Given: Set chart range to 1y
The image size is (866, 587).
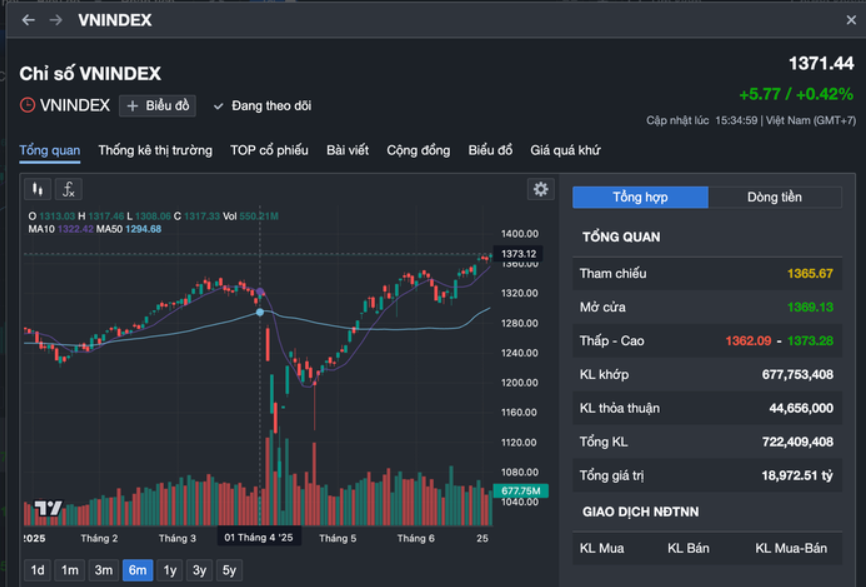Looking at the screenshot, I should [170, 570].
